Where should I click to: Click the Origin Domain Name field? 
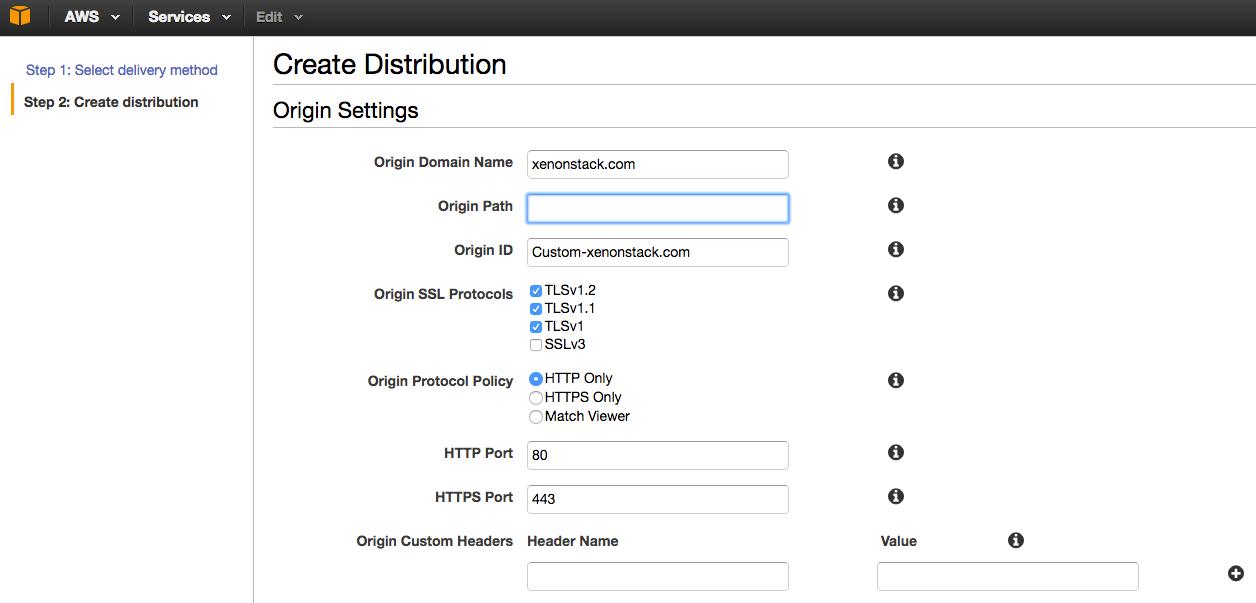click(657, 164)
